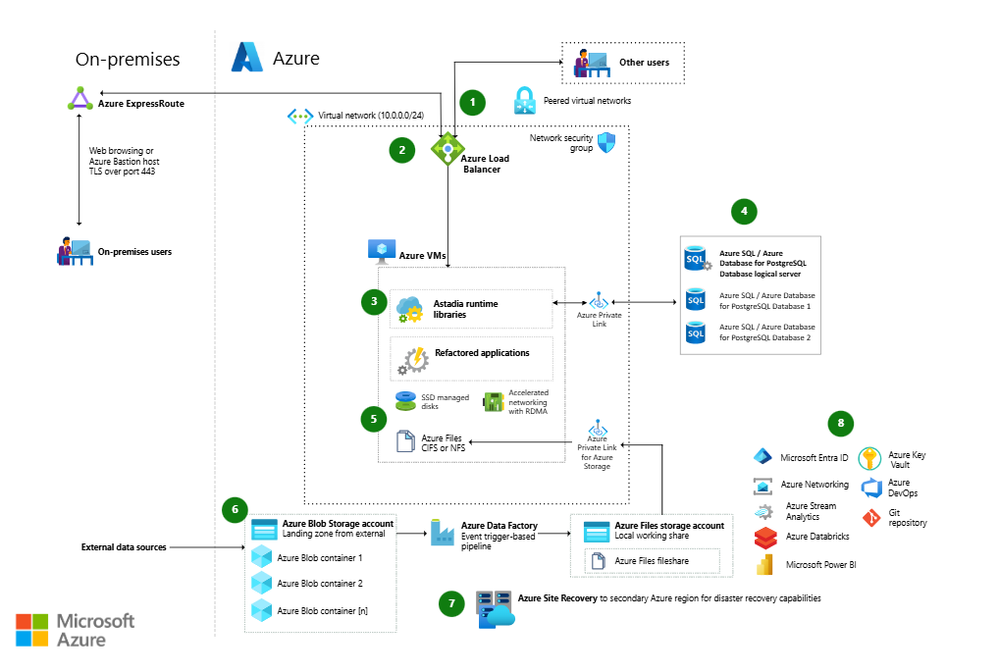Click the Azure Site Recovery icon

point(495,610)
